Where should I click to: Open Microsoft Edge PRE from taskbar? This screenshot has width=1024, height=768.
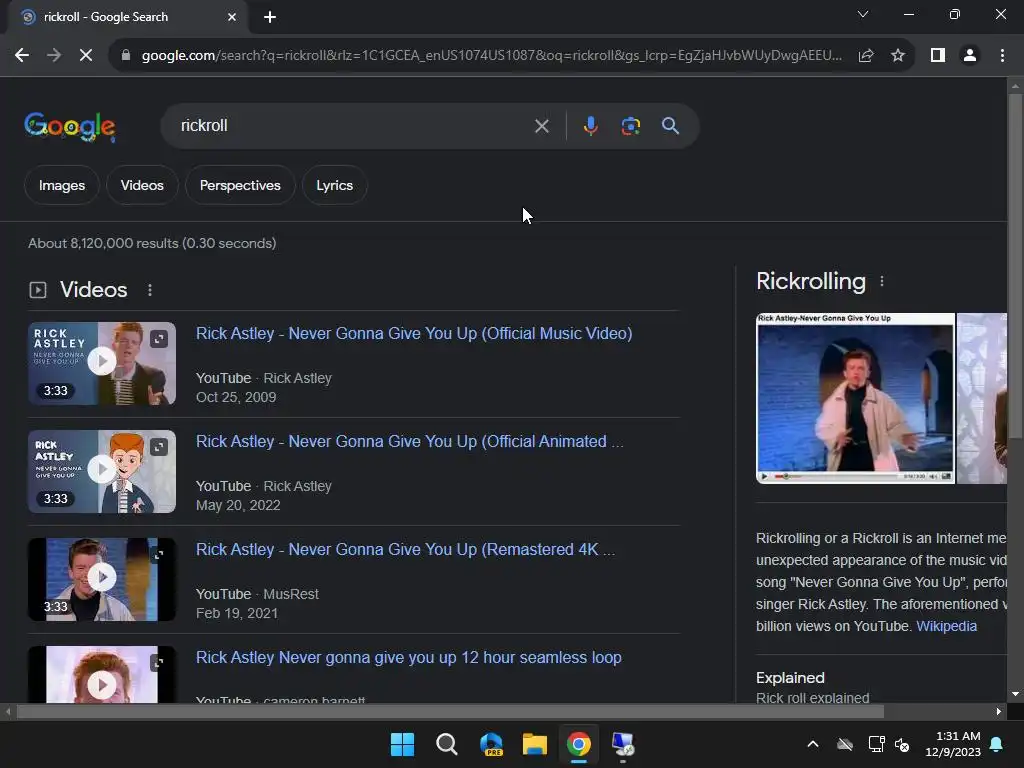[491, 744]
